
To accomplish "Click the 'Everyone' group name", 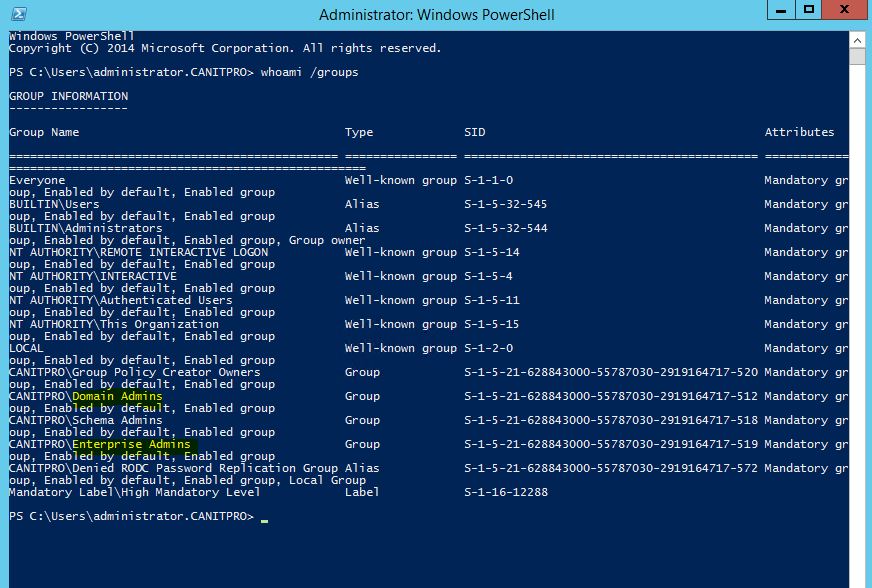I will (x=37, y=180).
